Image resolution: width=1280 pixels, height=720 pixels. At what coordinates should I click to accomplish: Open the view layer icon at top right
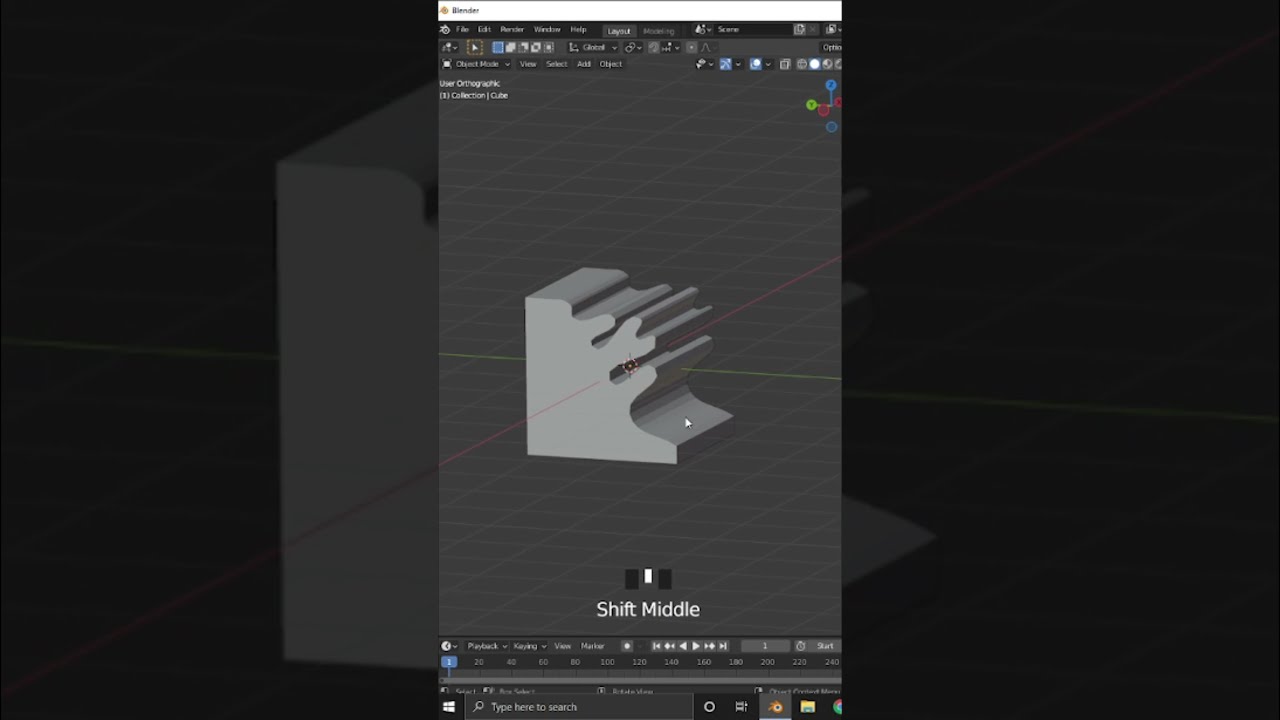pos(833,30)
